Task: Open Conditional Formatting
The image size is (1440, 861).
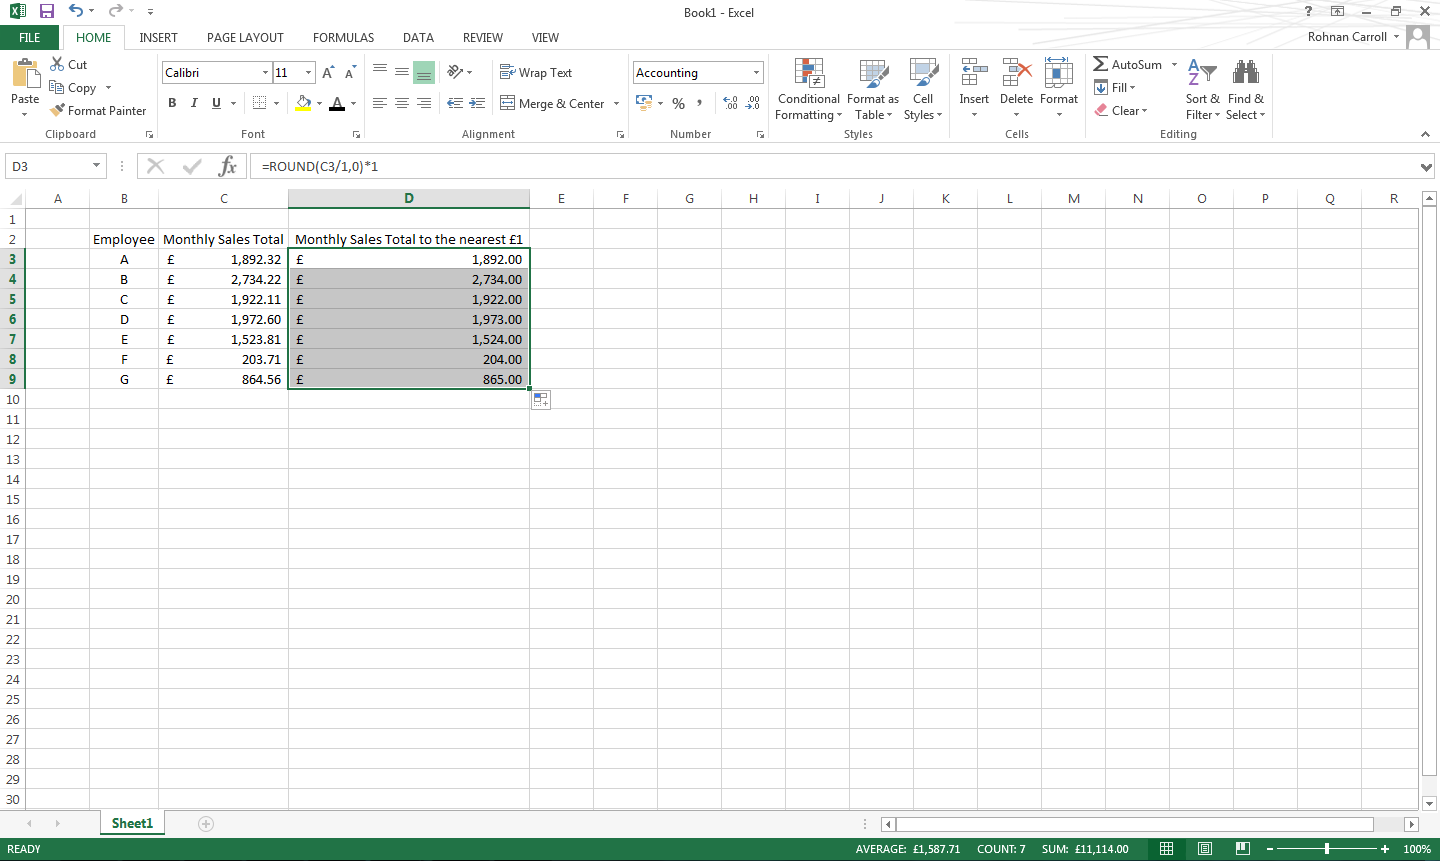Action: (x=809, y=90)
